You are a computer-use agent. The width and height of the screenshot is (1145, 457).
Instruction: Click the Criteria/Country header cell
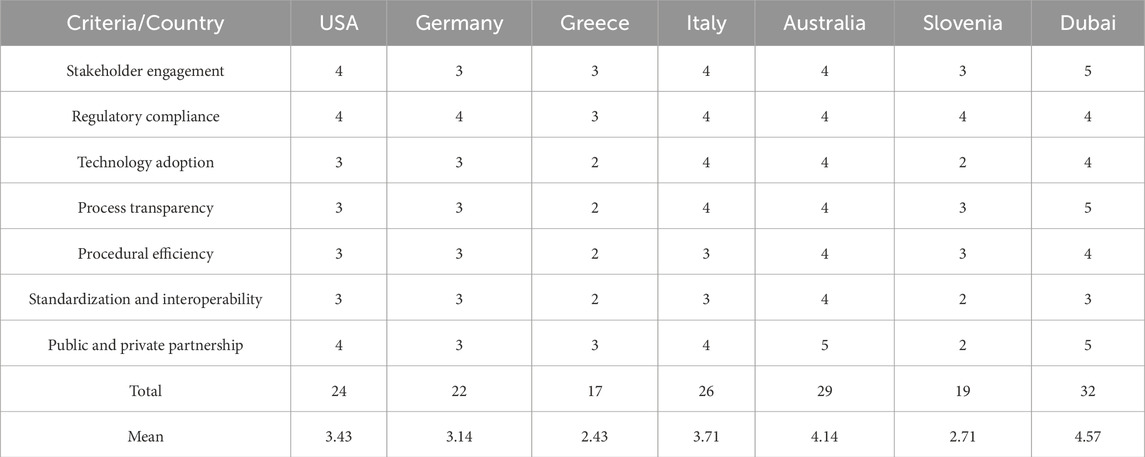coord(146,23)
